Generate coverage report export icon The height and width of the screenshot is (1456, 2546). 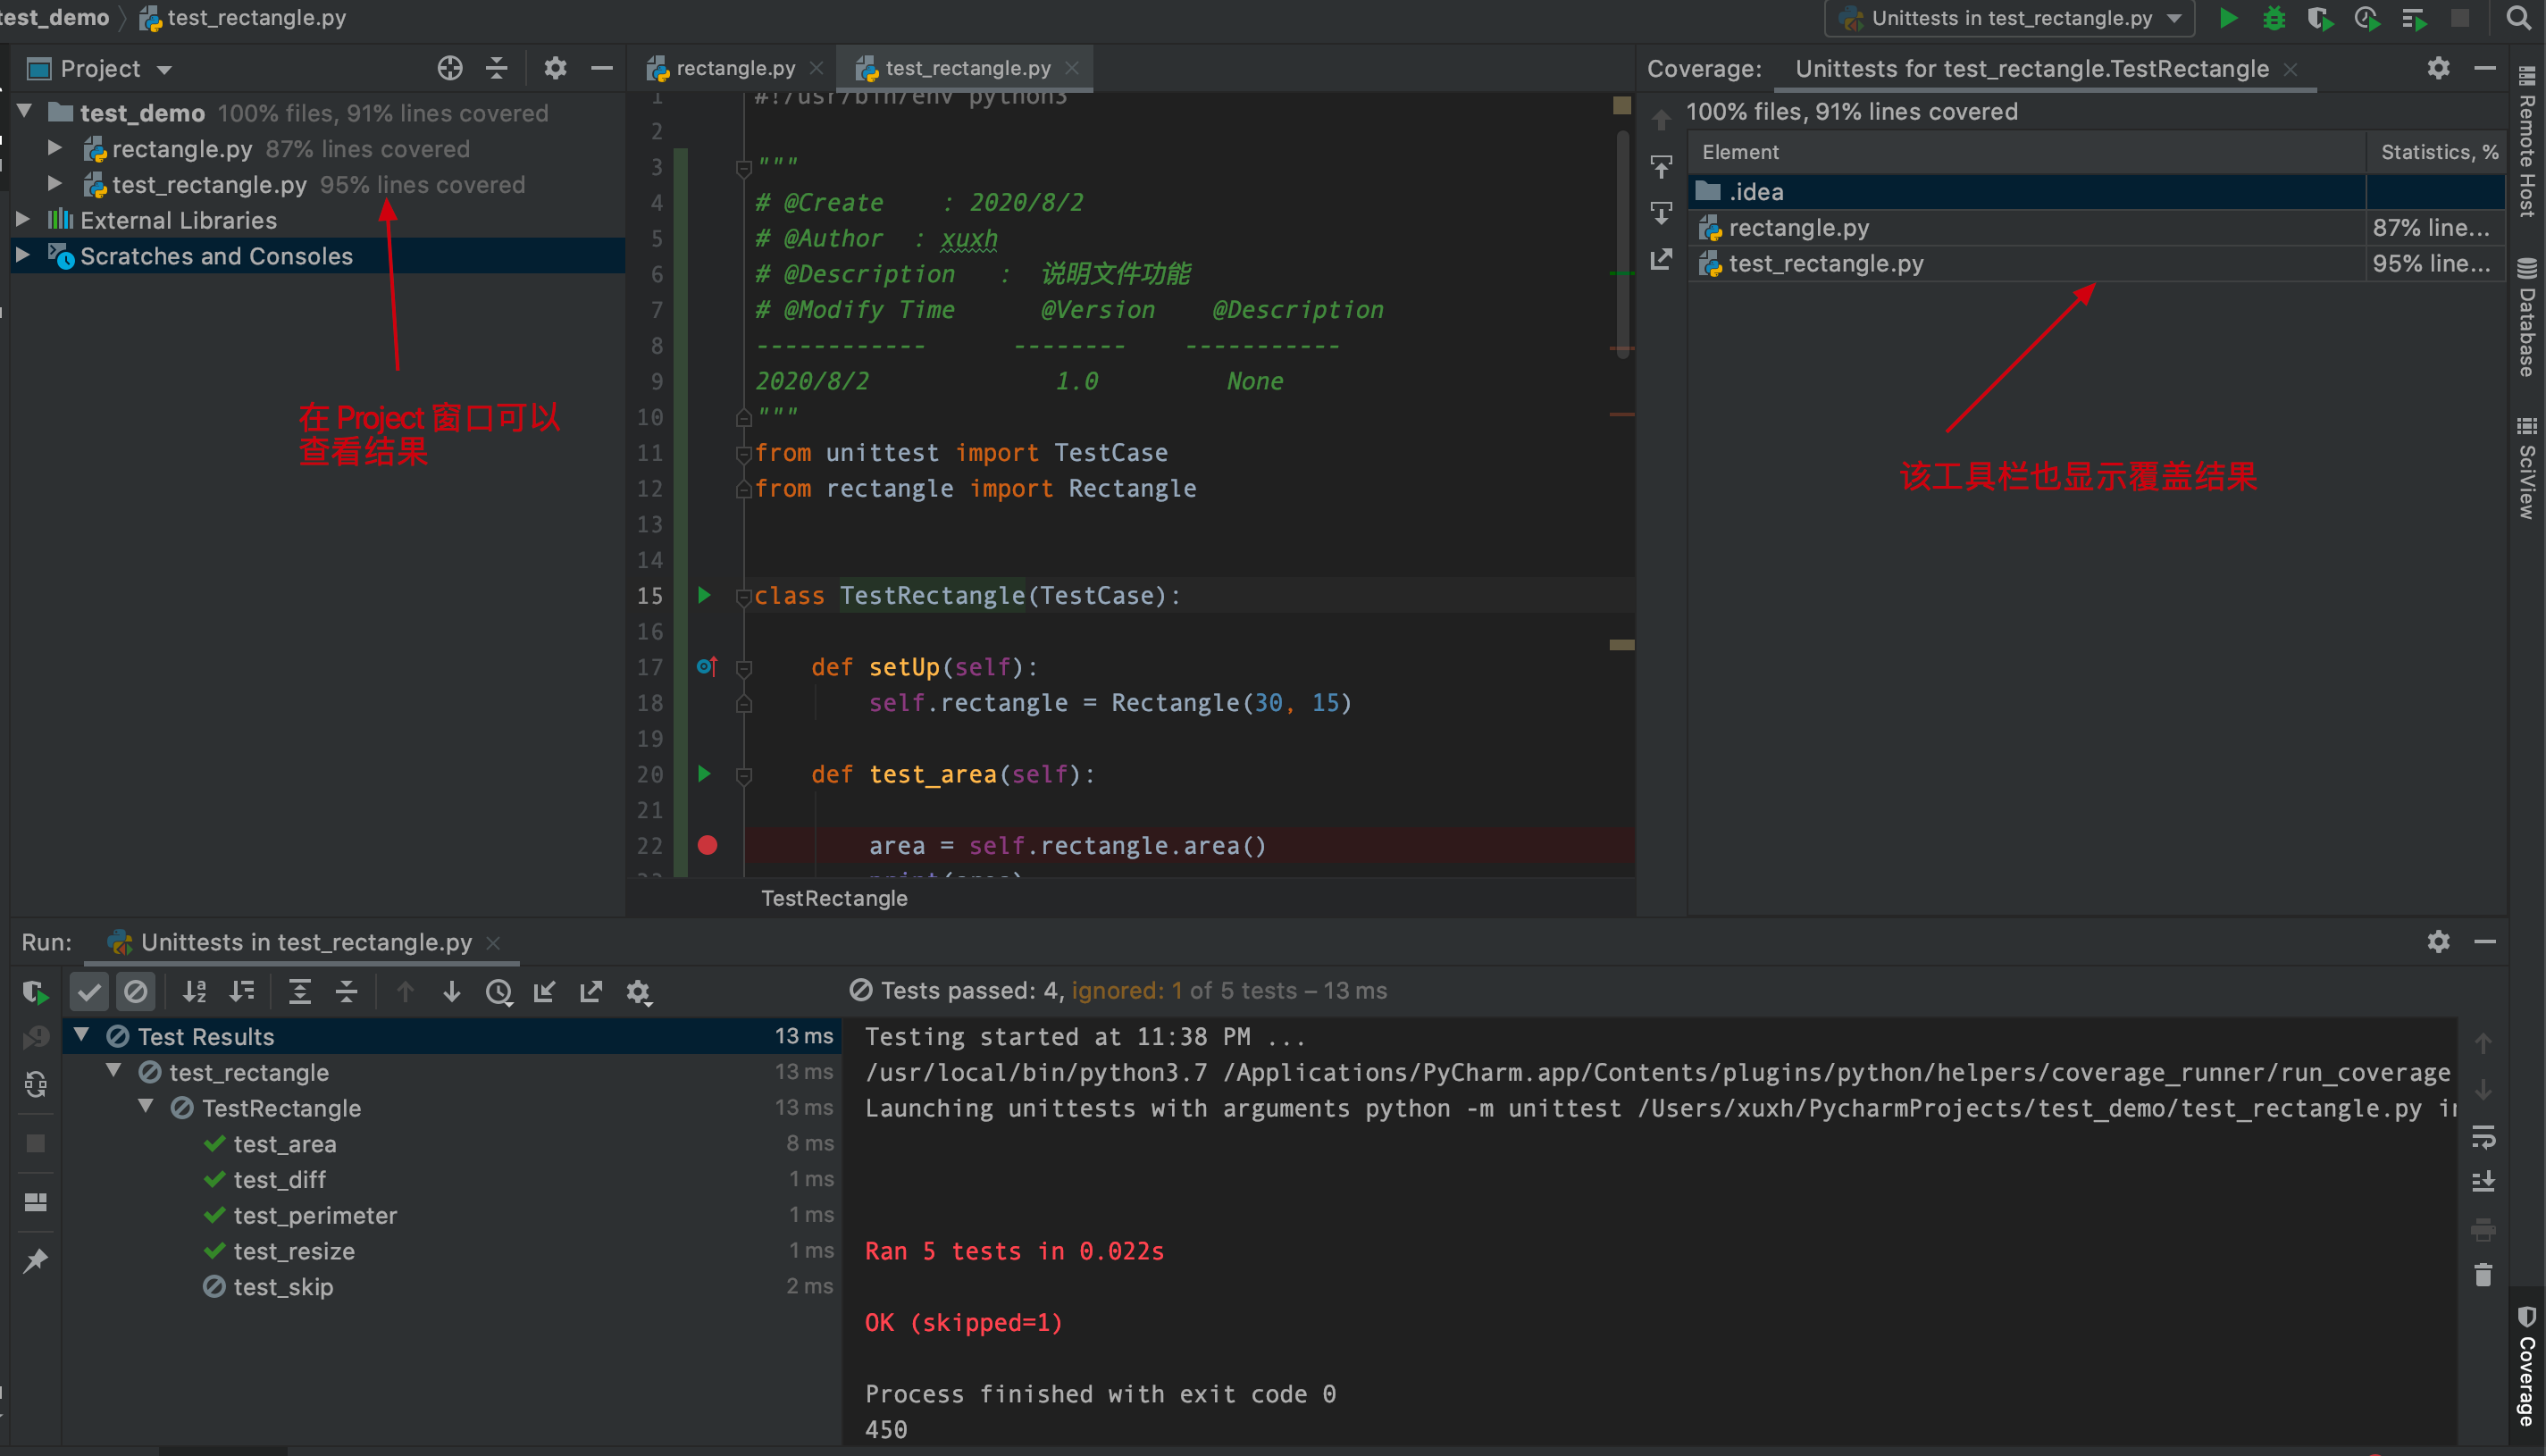[1661, 259]
